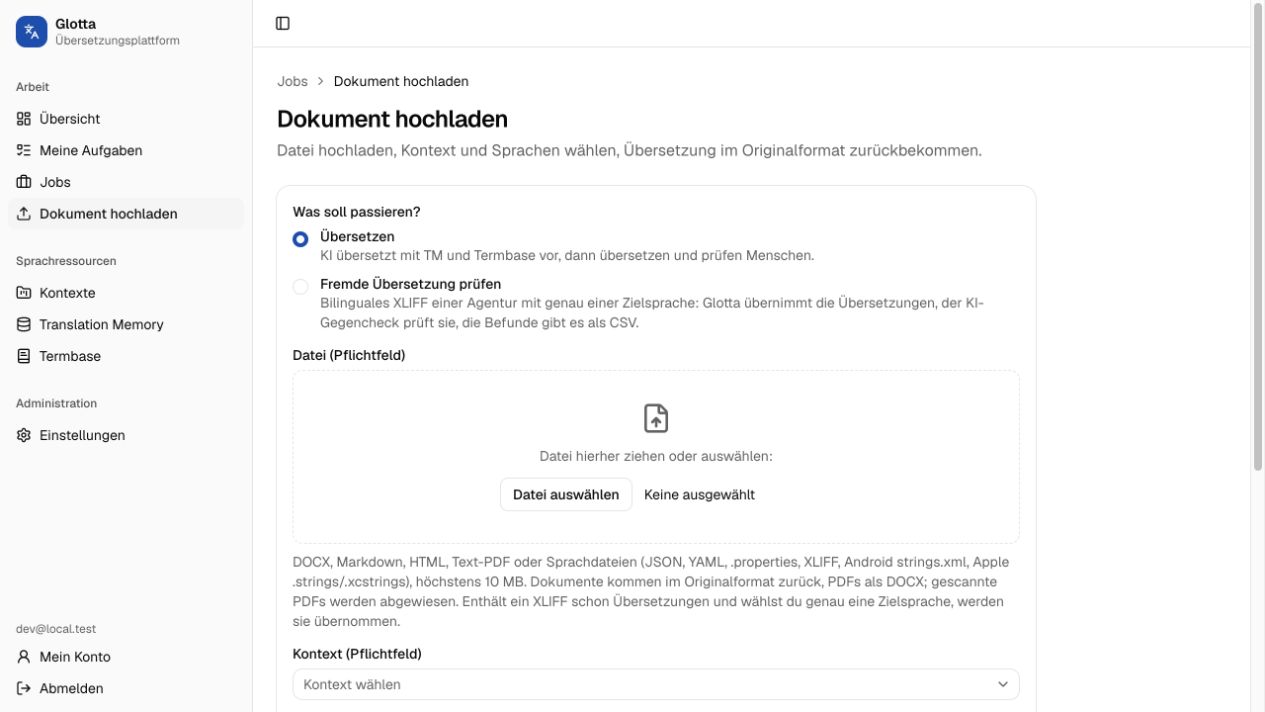Click the chevron arrow of the Kontext dropdown

tap(1003, 684)
